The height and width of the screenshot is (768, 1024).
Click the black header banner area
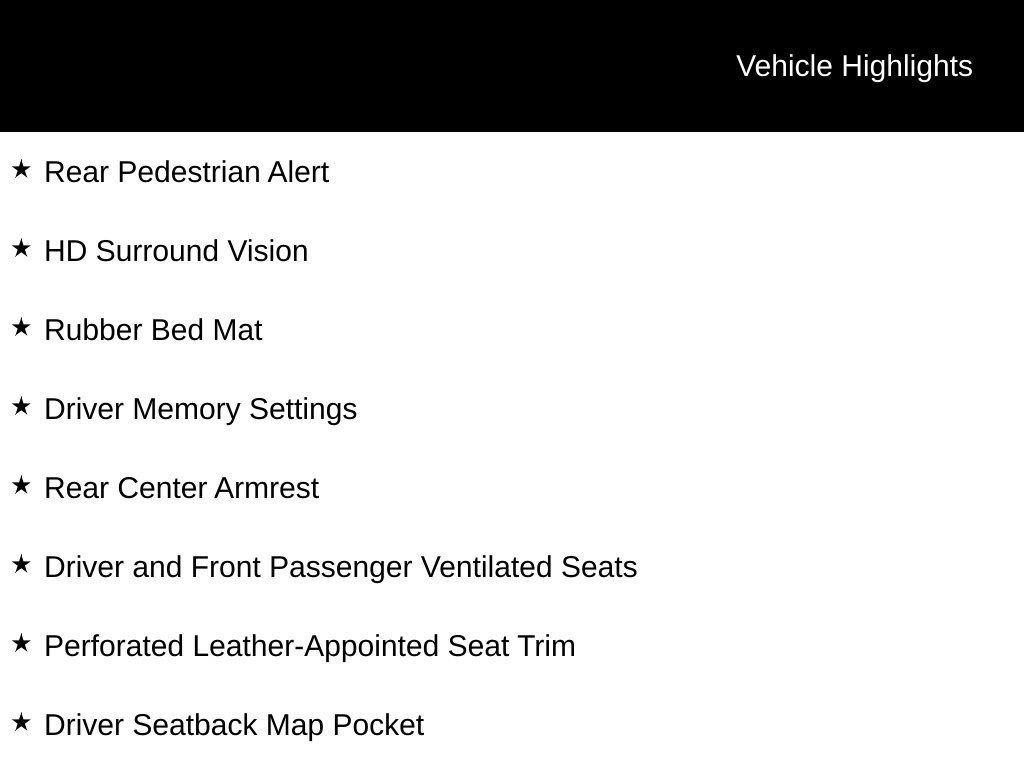(x=512, y=66)
